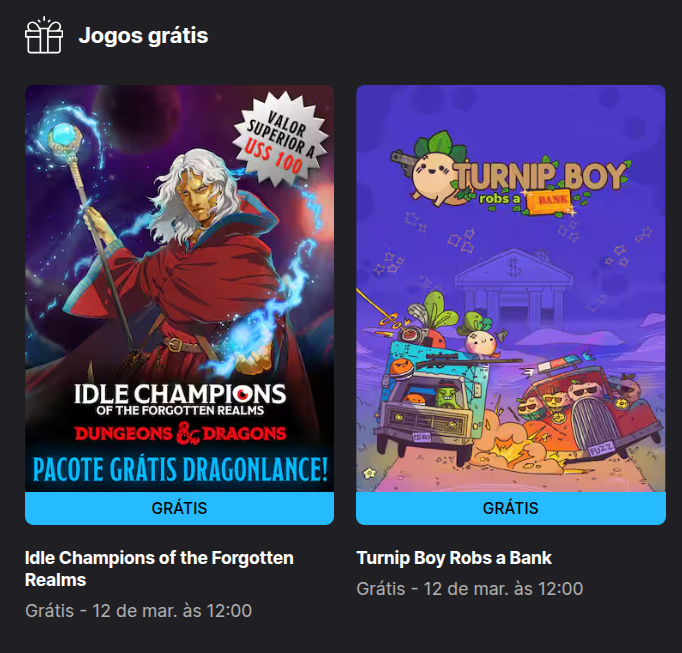Click the Dungeons & Dragons logo
The height and width of the screenshot is (653, 682).
tap(180, 434)
